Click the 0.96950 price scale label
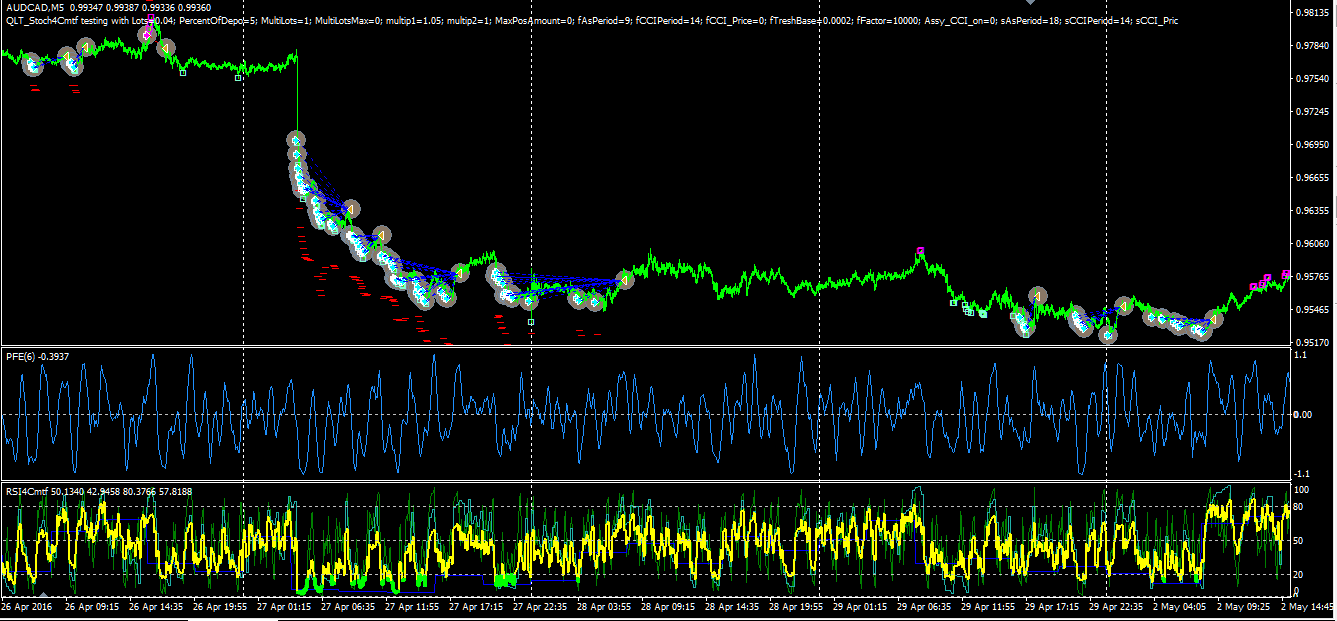The height and width of the screenshot is (621, 1337). 1310,145
